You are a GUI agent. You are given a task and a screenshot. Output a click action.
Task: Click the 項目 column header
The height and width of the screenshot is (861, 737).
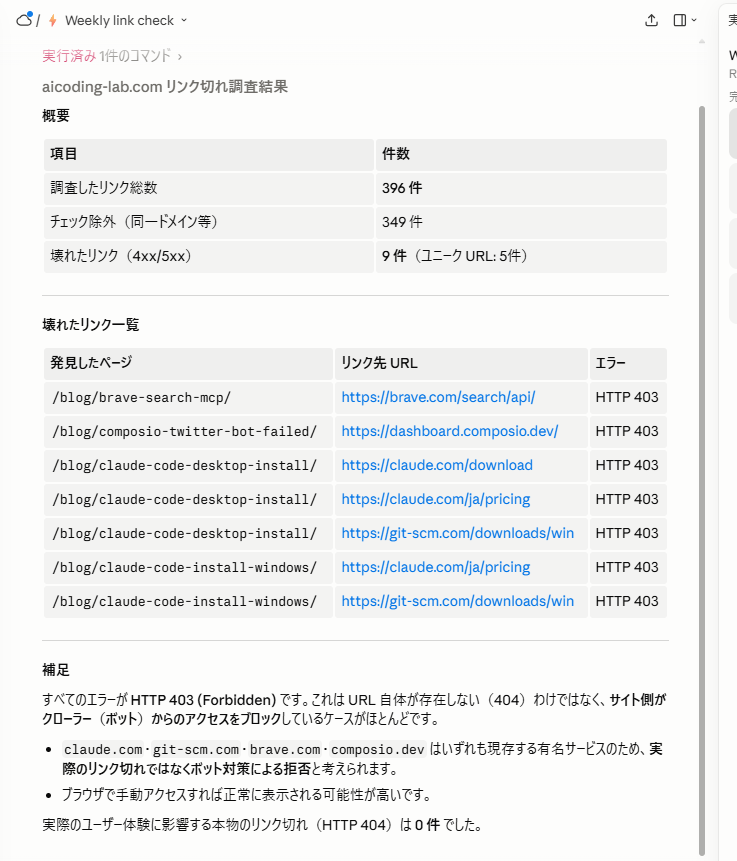209,154
